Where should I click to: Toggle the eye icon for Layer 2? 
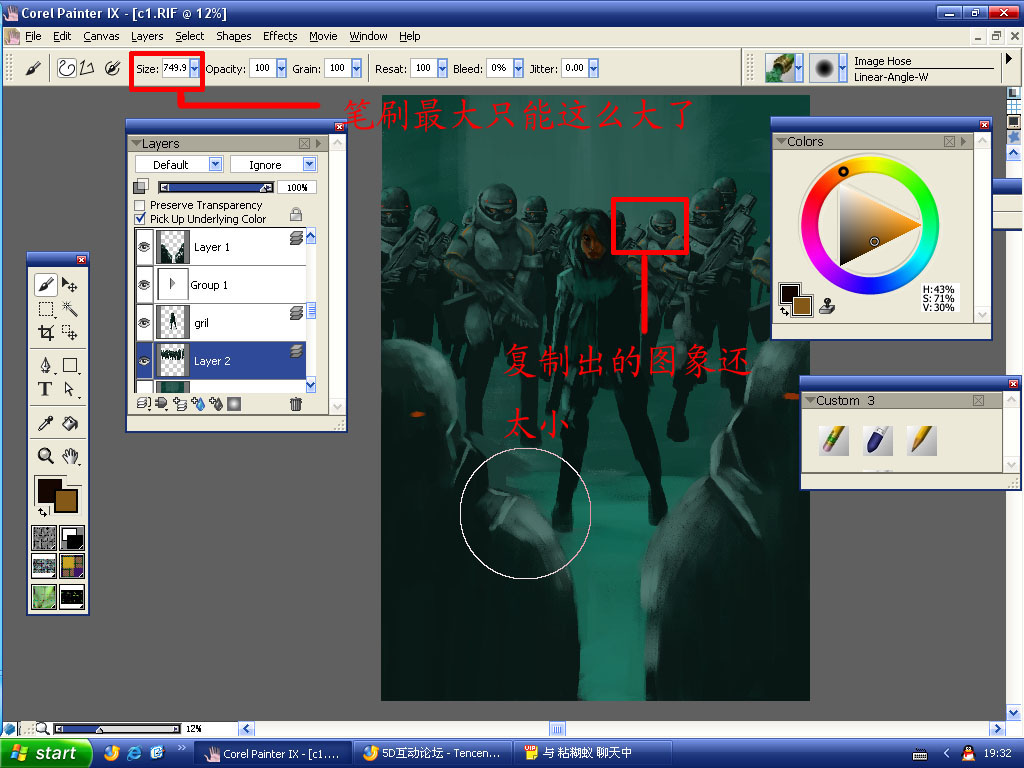[x=144, y=361]
